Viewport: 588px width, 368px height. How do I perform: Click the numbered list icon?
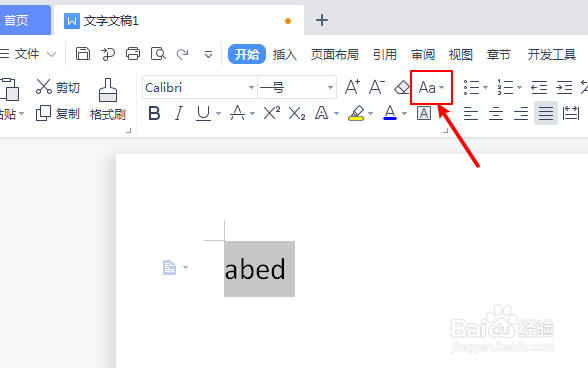(x=505, y=87)
